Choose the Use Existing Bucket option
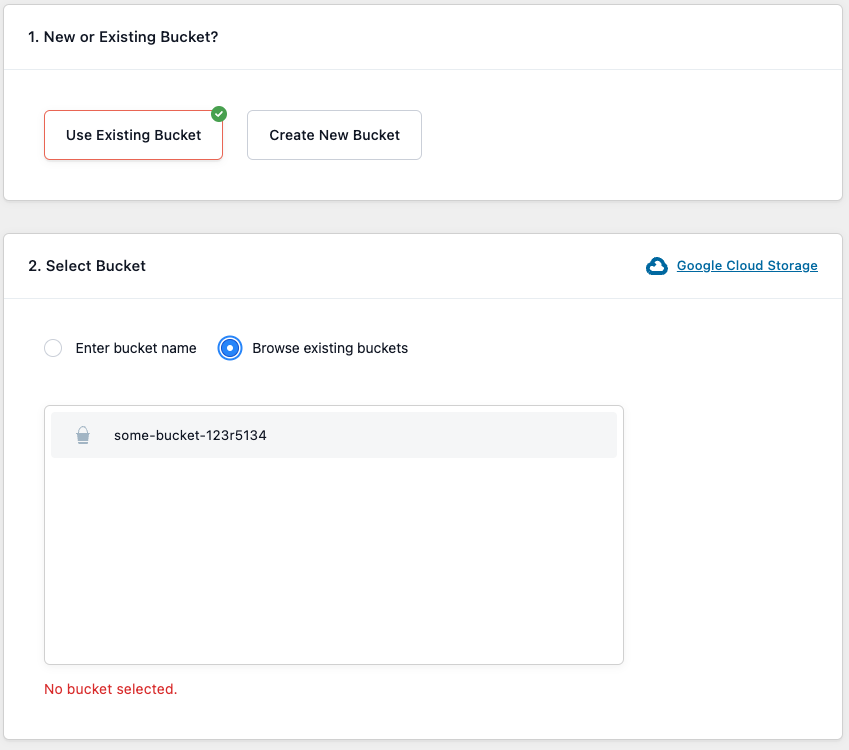The width and height of the screenshot is (849, 750). pos(133,135)
